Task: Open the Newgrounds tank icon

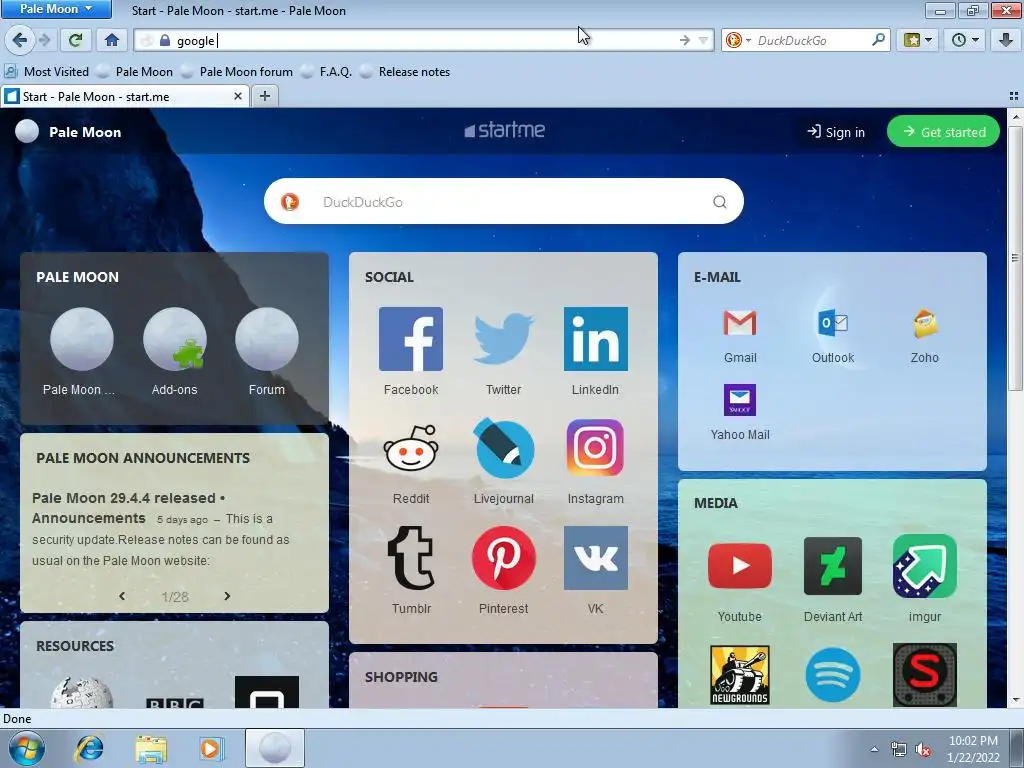Action: tap(740, 675)
